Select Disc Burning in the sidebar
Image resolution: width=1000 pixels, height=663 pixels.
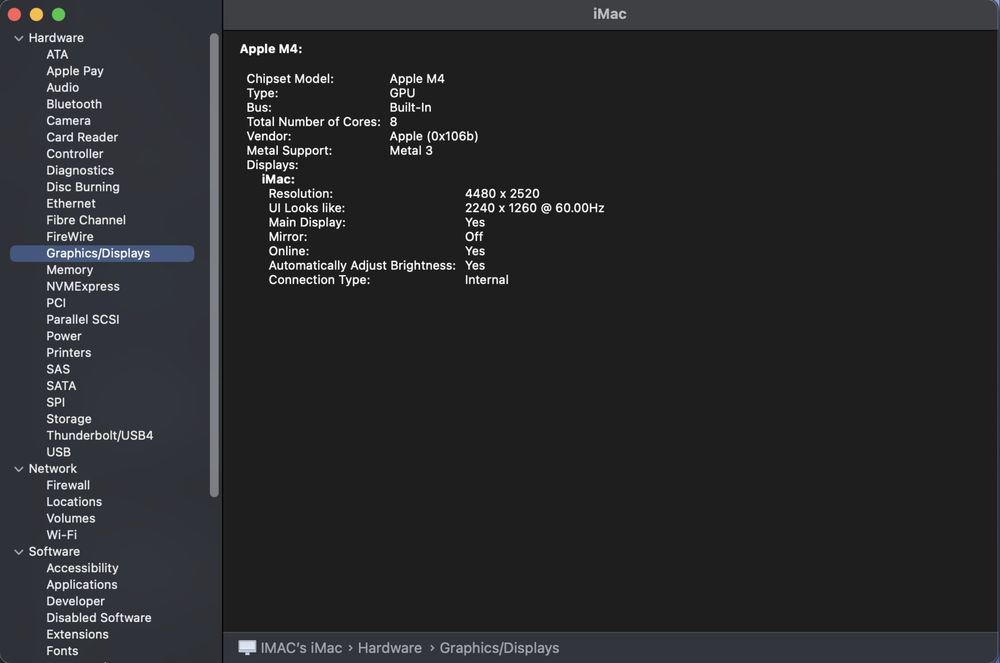point(83,187)
